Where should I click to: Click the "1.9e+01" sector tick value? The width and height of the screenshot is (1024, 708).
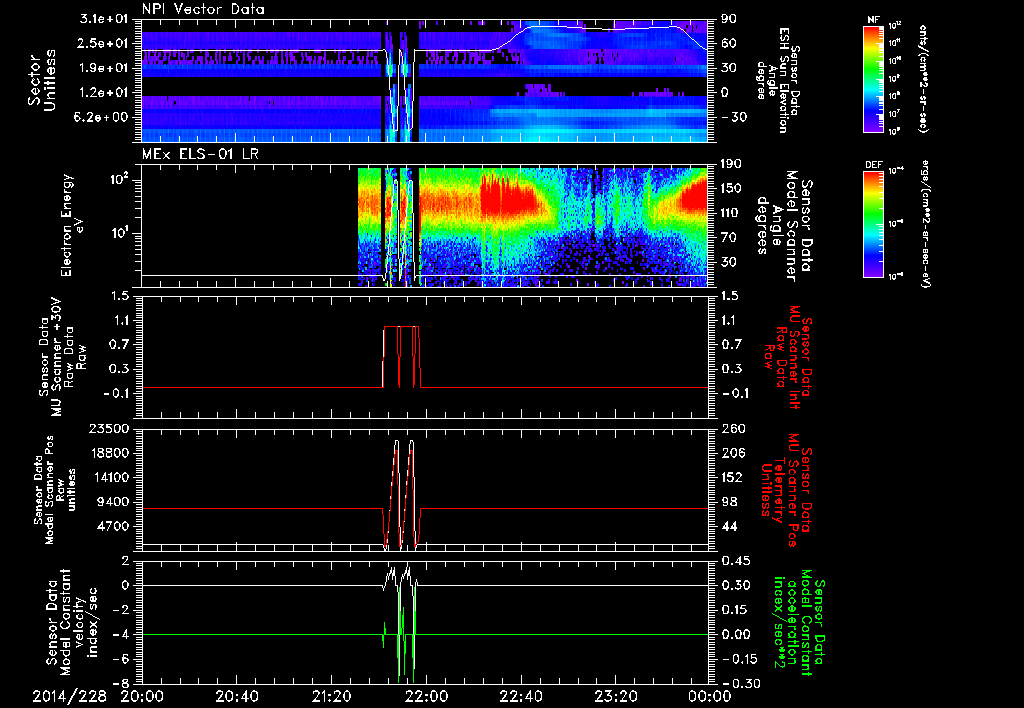(x=104, y=68)
